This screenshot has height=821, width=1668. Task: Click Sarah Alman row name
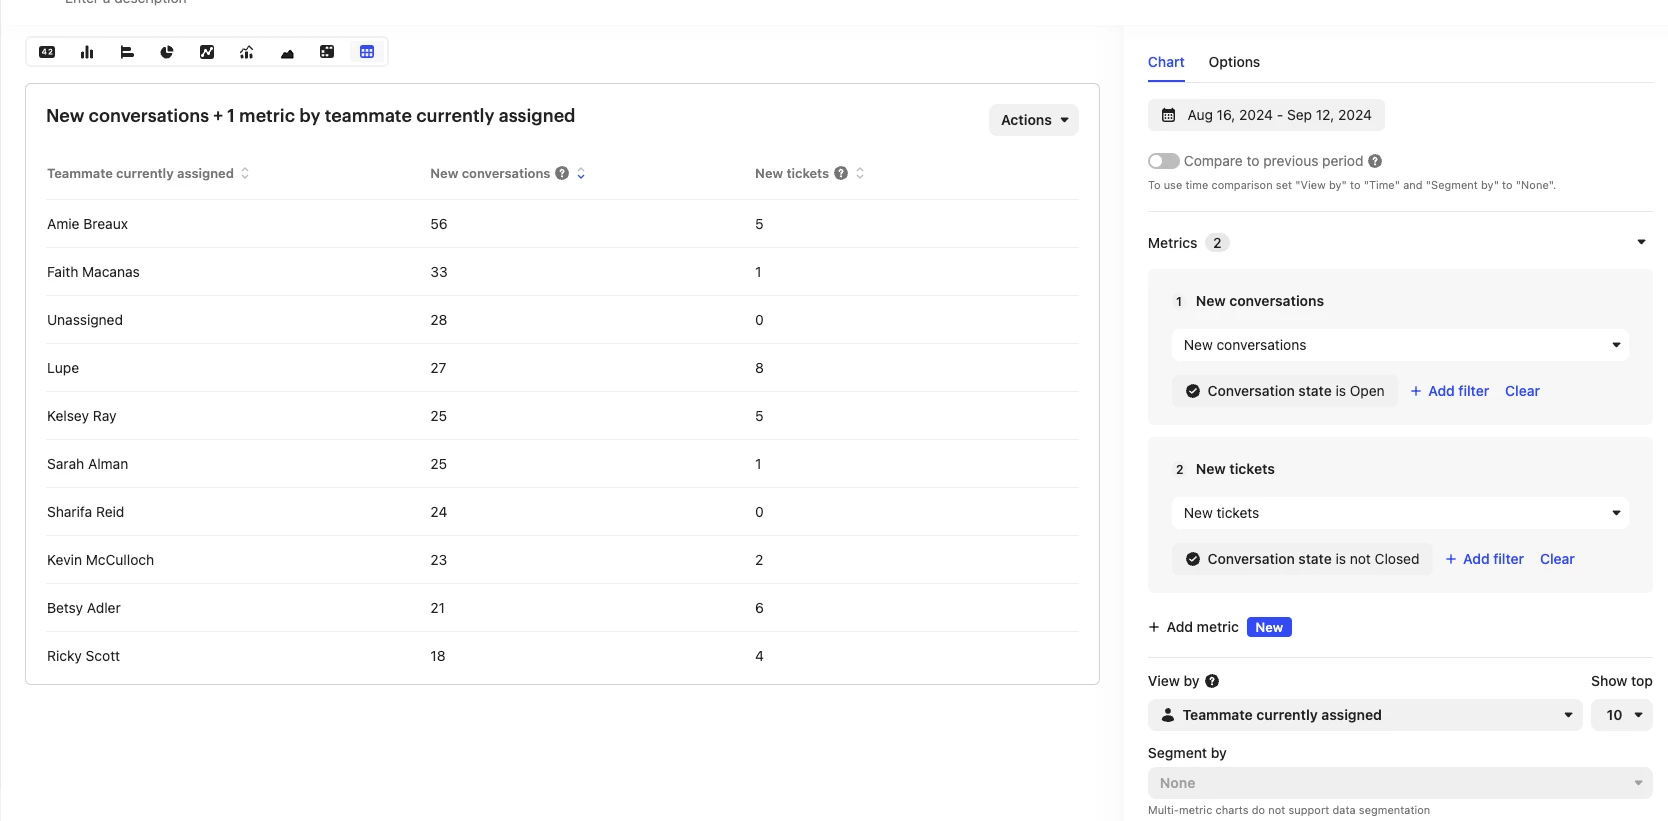[x=88, y=464]
